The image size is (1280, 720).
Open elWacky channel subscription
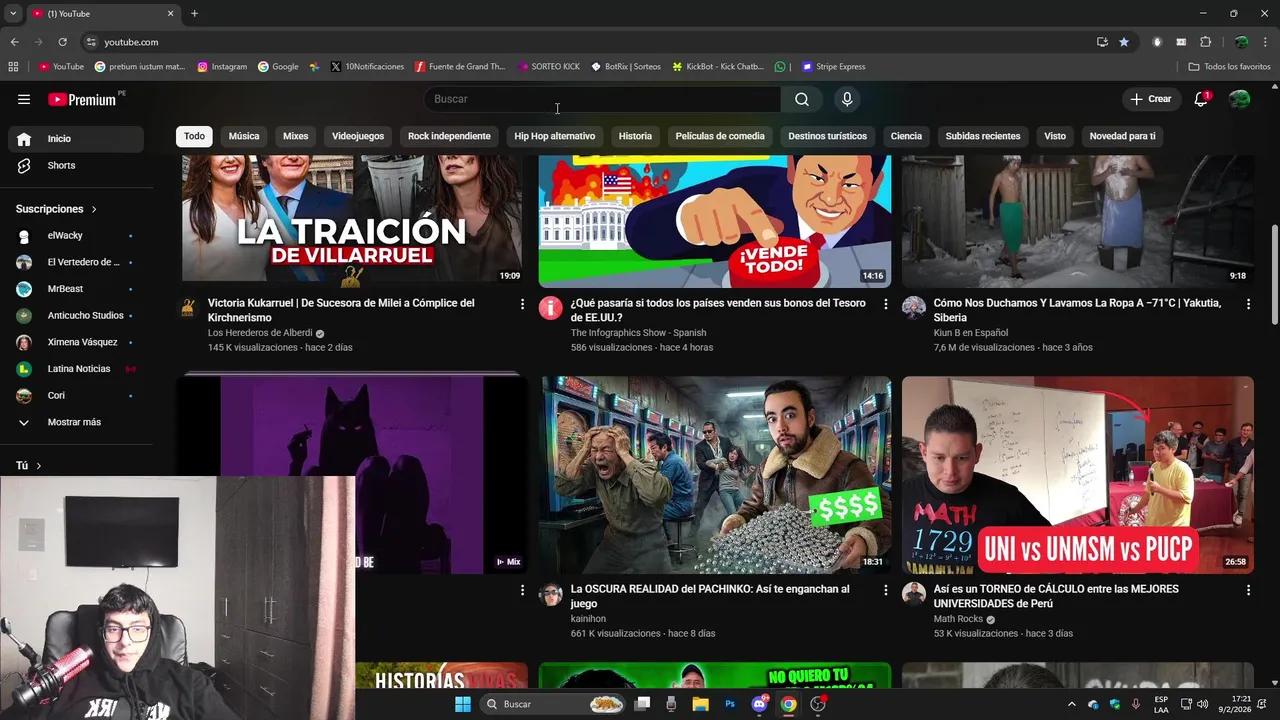pyautogui.click(x=76, y=235)
